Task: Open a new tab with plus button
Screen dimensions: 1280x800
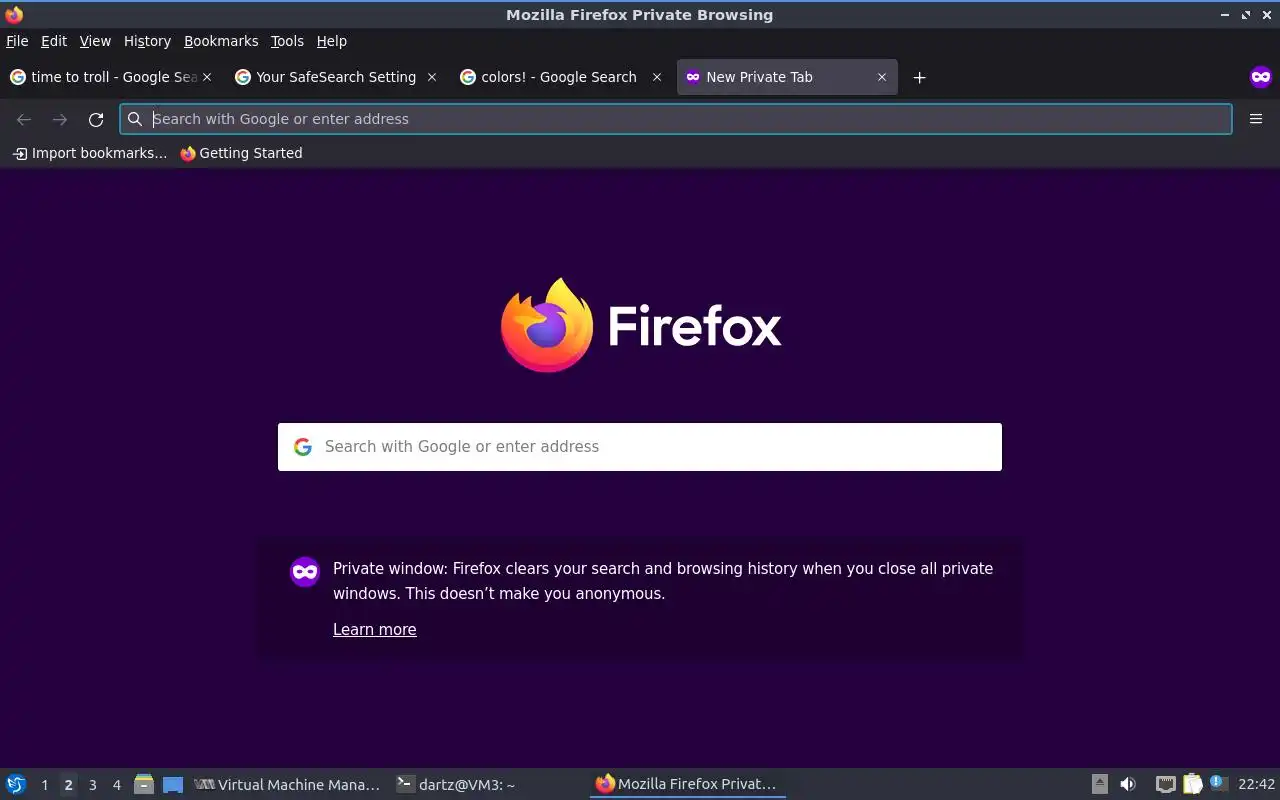Action: click(919, 77)
